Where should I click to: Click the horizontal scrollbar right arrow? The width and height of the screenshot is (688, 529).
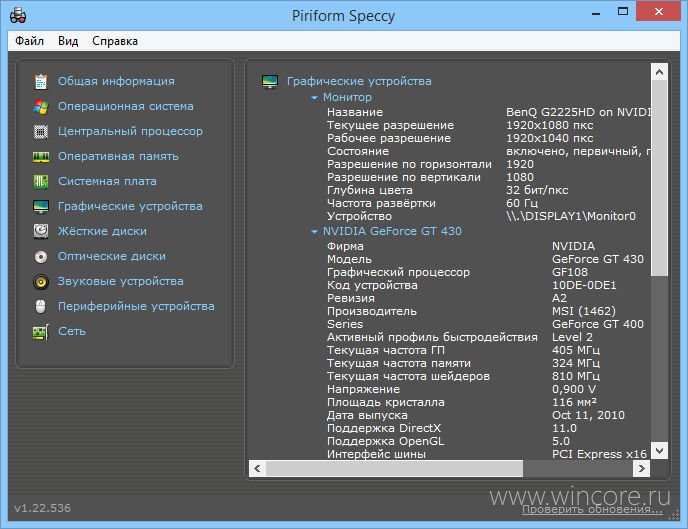(641, 468)
